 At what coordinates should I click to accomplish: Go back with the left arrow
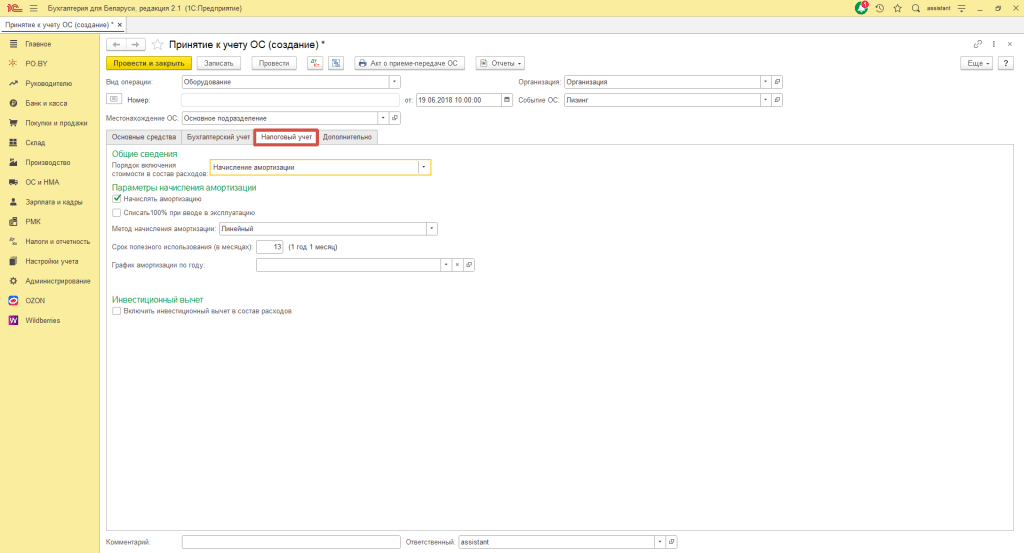point(116,44)
